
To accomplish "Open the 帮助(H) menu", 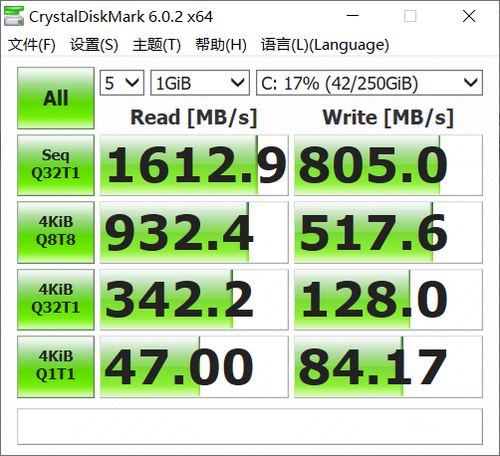I will [x=221, y=45].
